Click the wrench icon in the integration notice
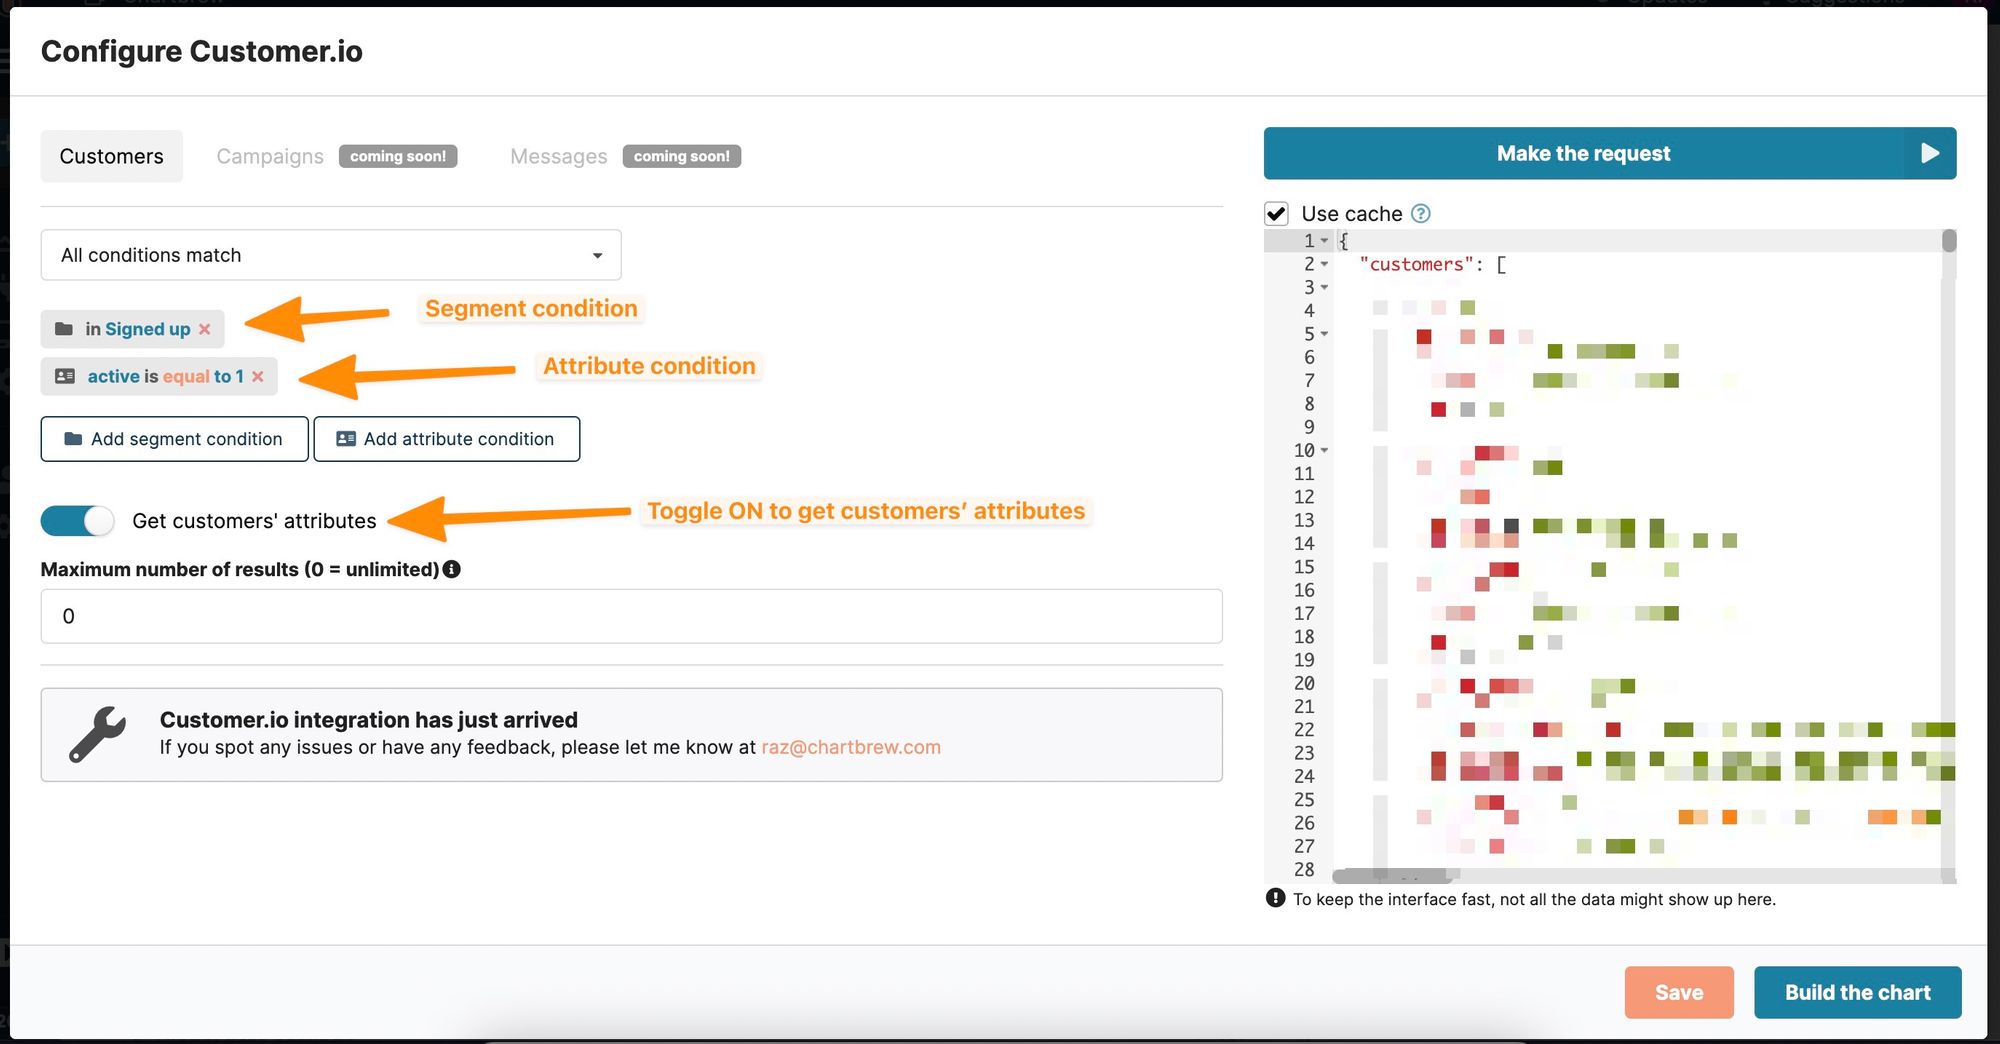This screenshot has height=1044, width=2000. pos(95,733)
